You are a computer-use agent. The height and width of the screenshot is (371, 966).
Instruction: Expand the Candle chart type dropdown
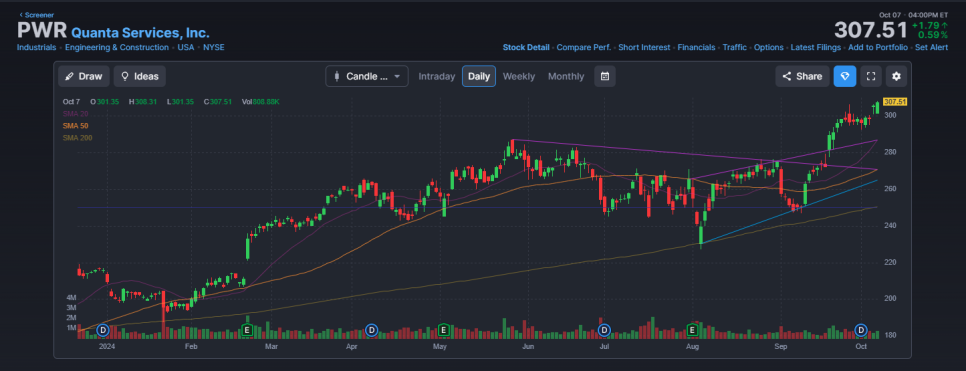click(x=367, y=76)
